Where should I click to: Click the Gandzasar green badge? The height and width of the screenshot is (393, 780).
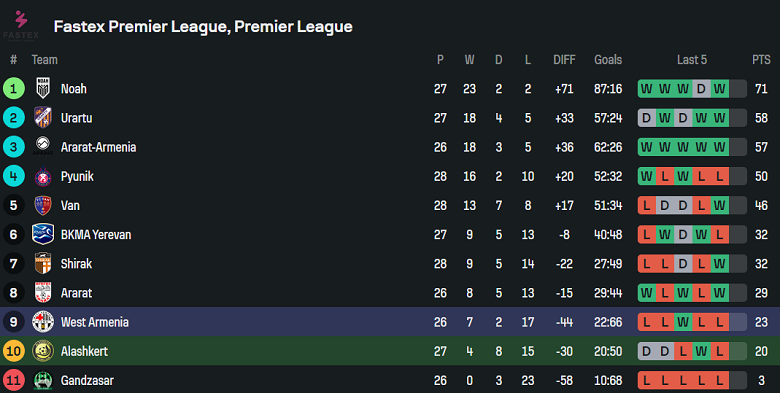[x=43, y=381]
